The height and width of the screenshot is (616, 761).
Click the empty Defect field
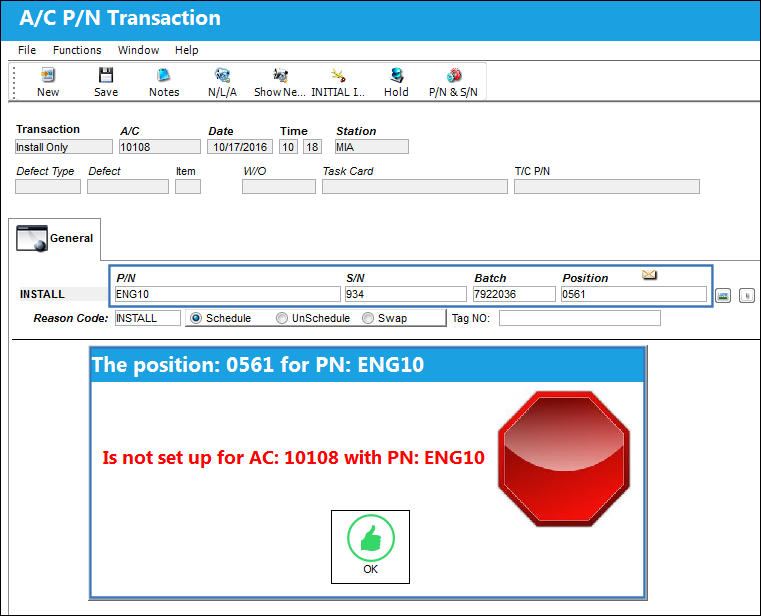coord(128,186)
